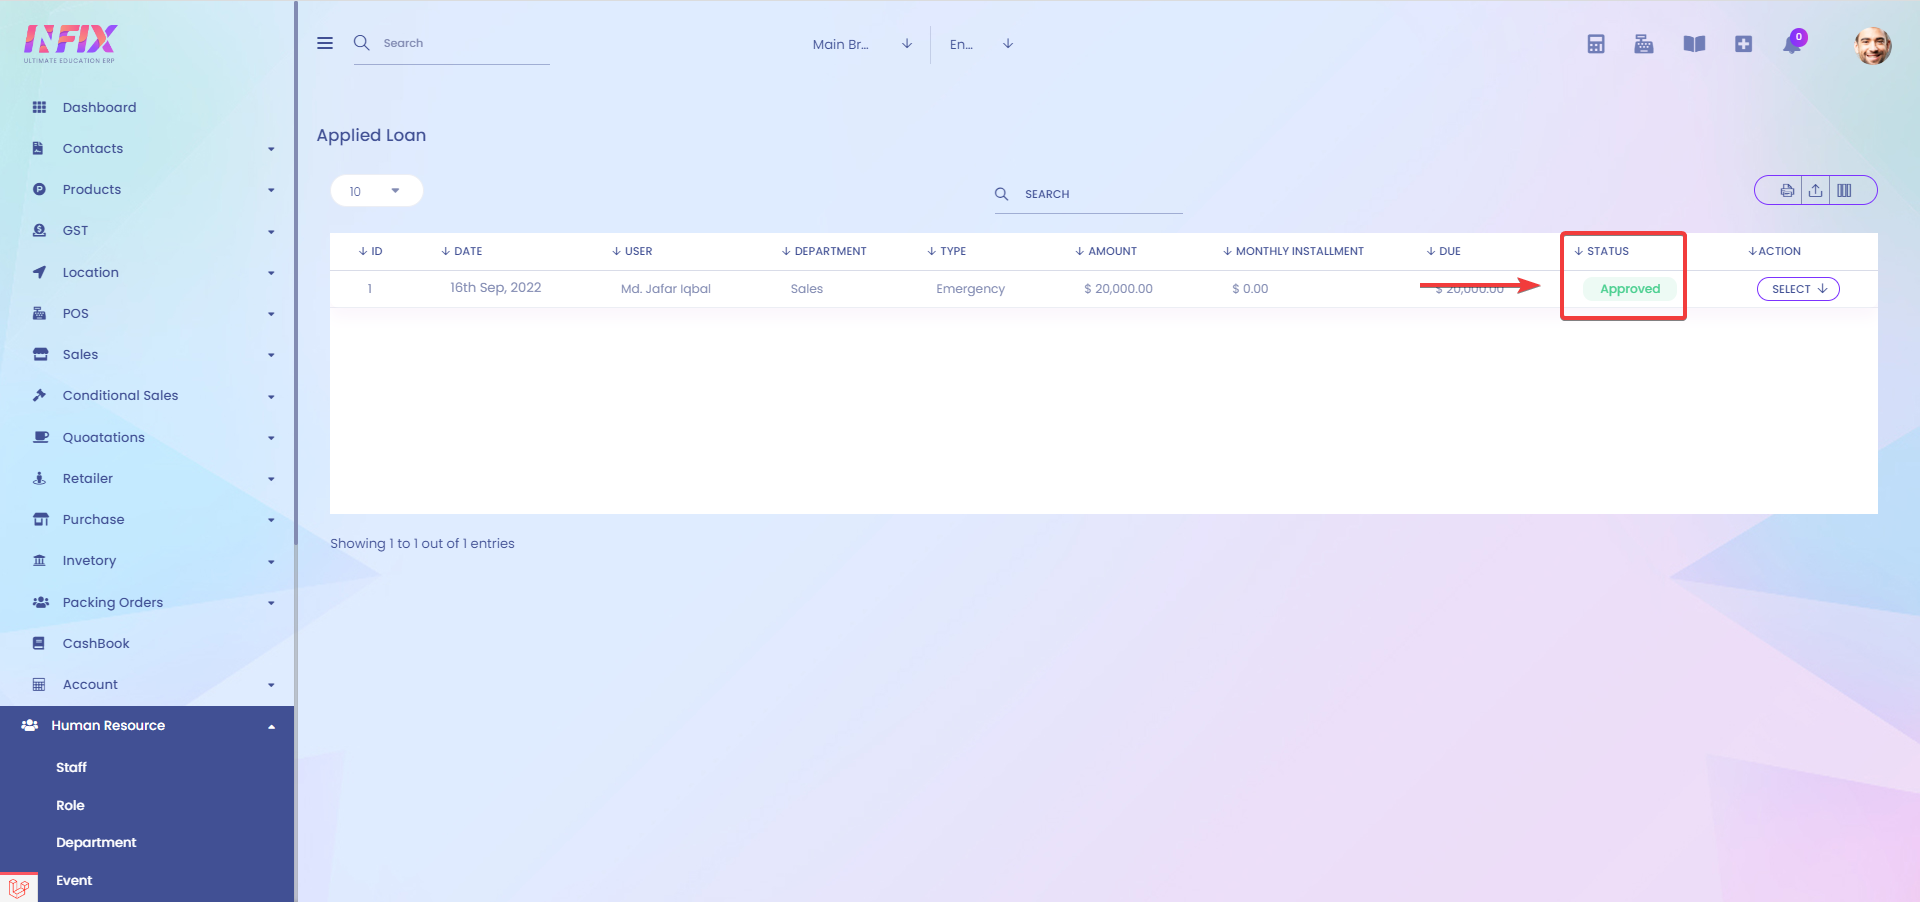Sort table by USER column
This screenshot has height=902, width=1920.
632,251
